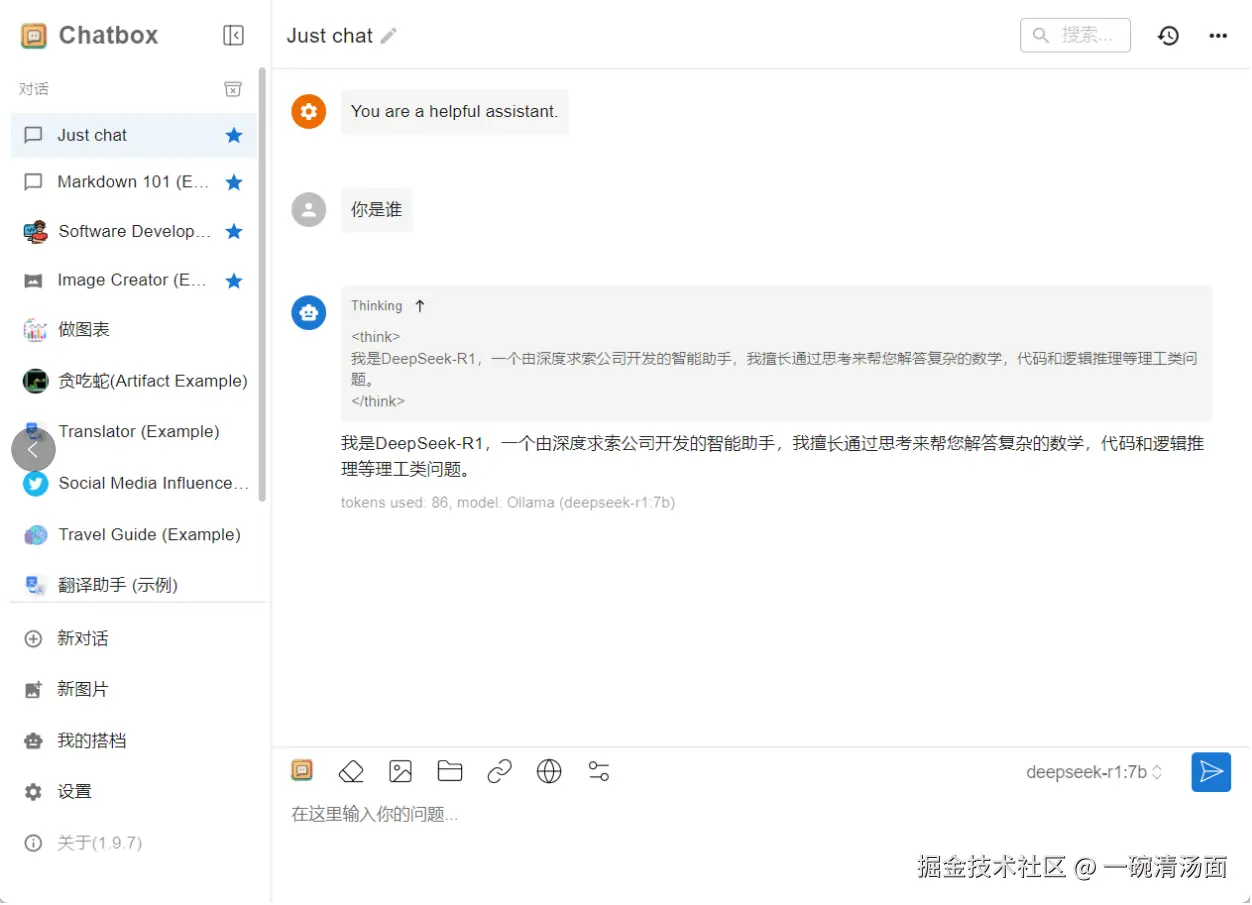Click the 你是谁 user message
Image resolution: width=1252 pixels, height=905 pixels.
coord(376,210)
